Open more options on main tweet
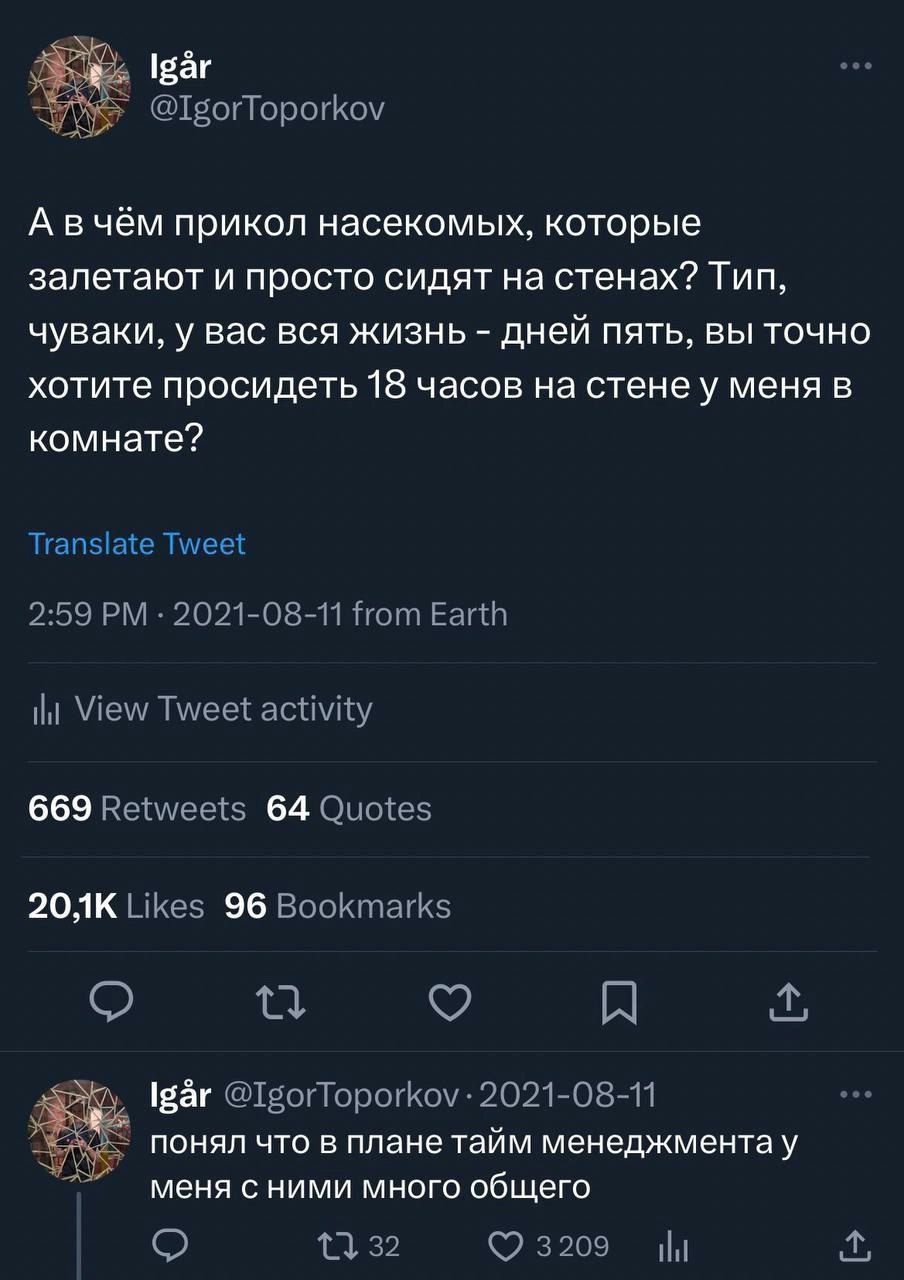 (856, 69)
